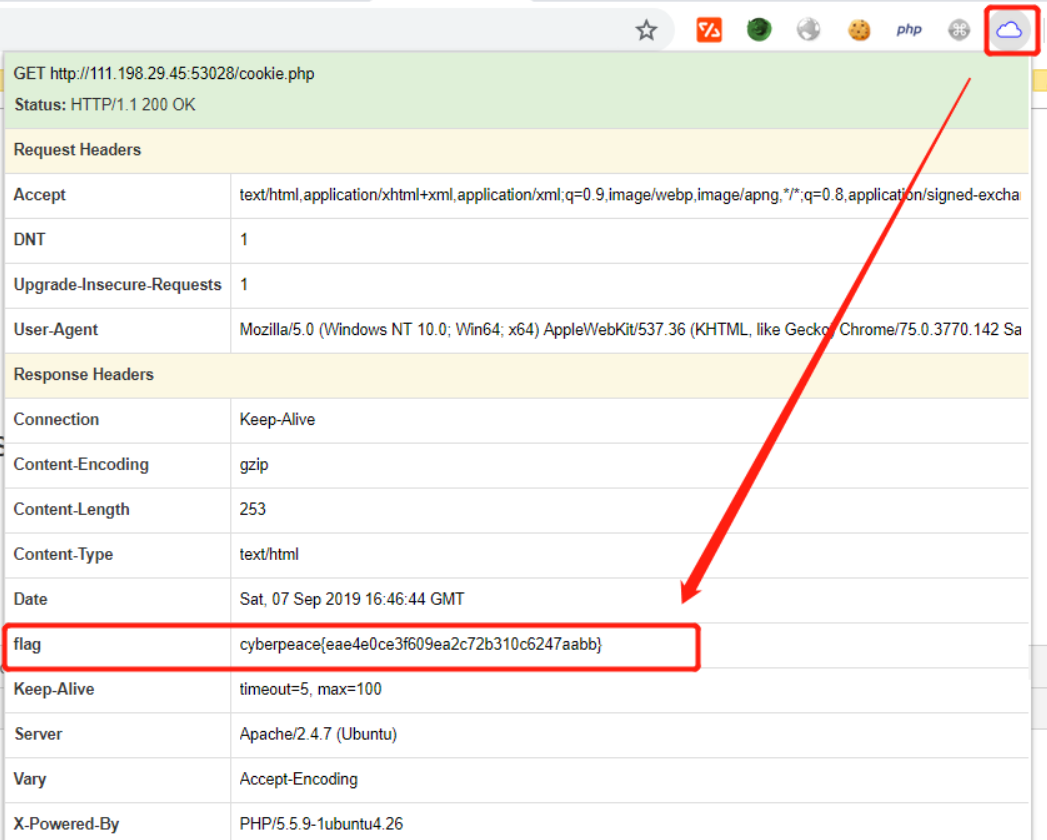Select the Date header name
The image size is (1047, 840).
[30, 599]
